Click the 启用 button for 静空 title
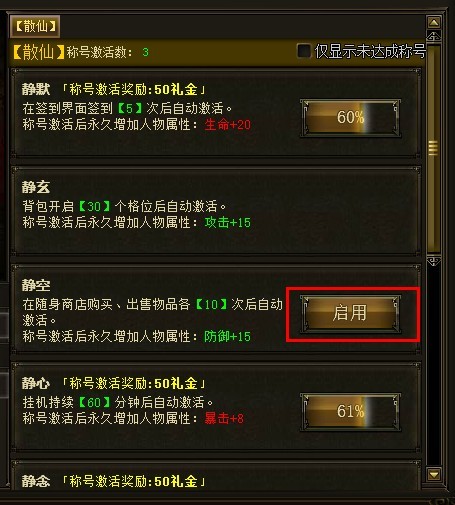455x505 pixels. [x=350, y=313]
